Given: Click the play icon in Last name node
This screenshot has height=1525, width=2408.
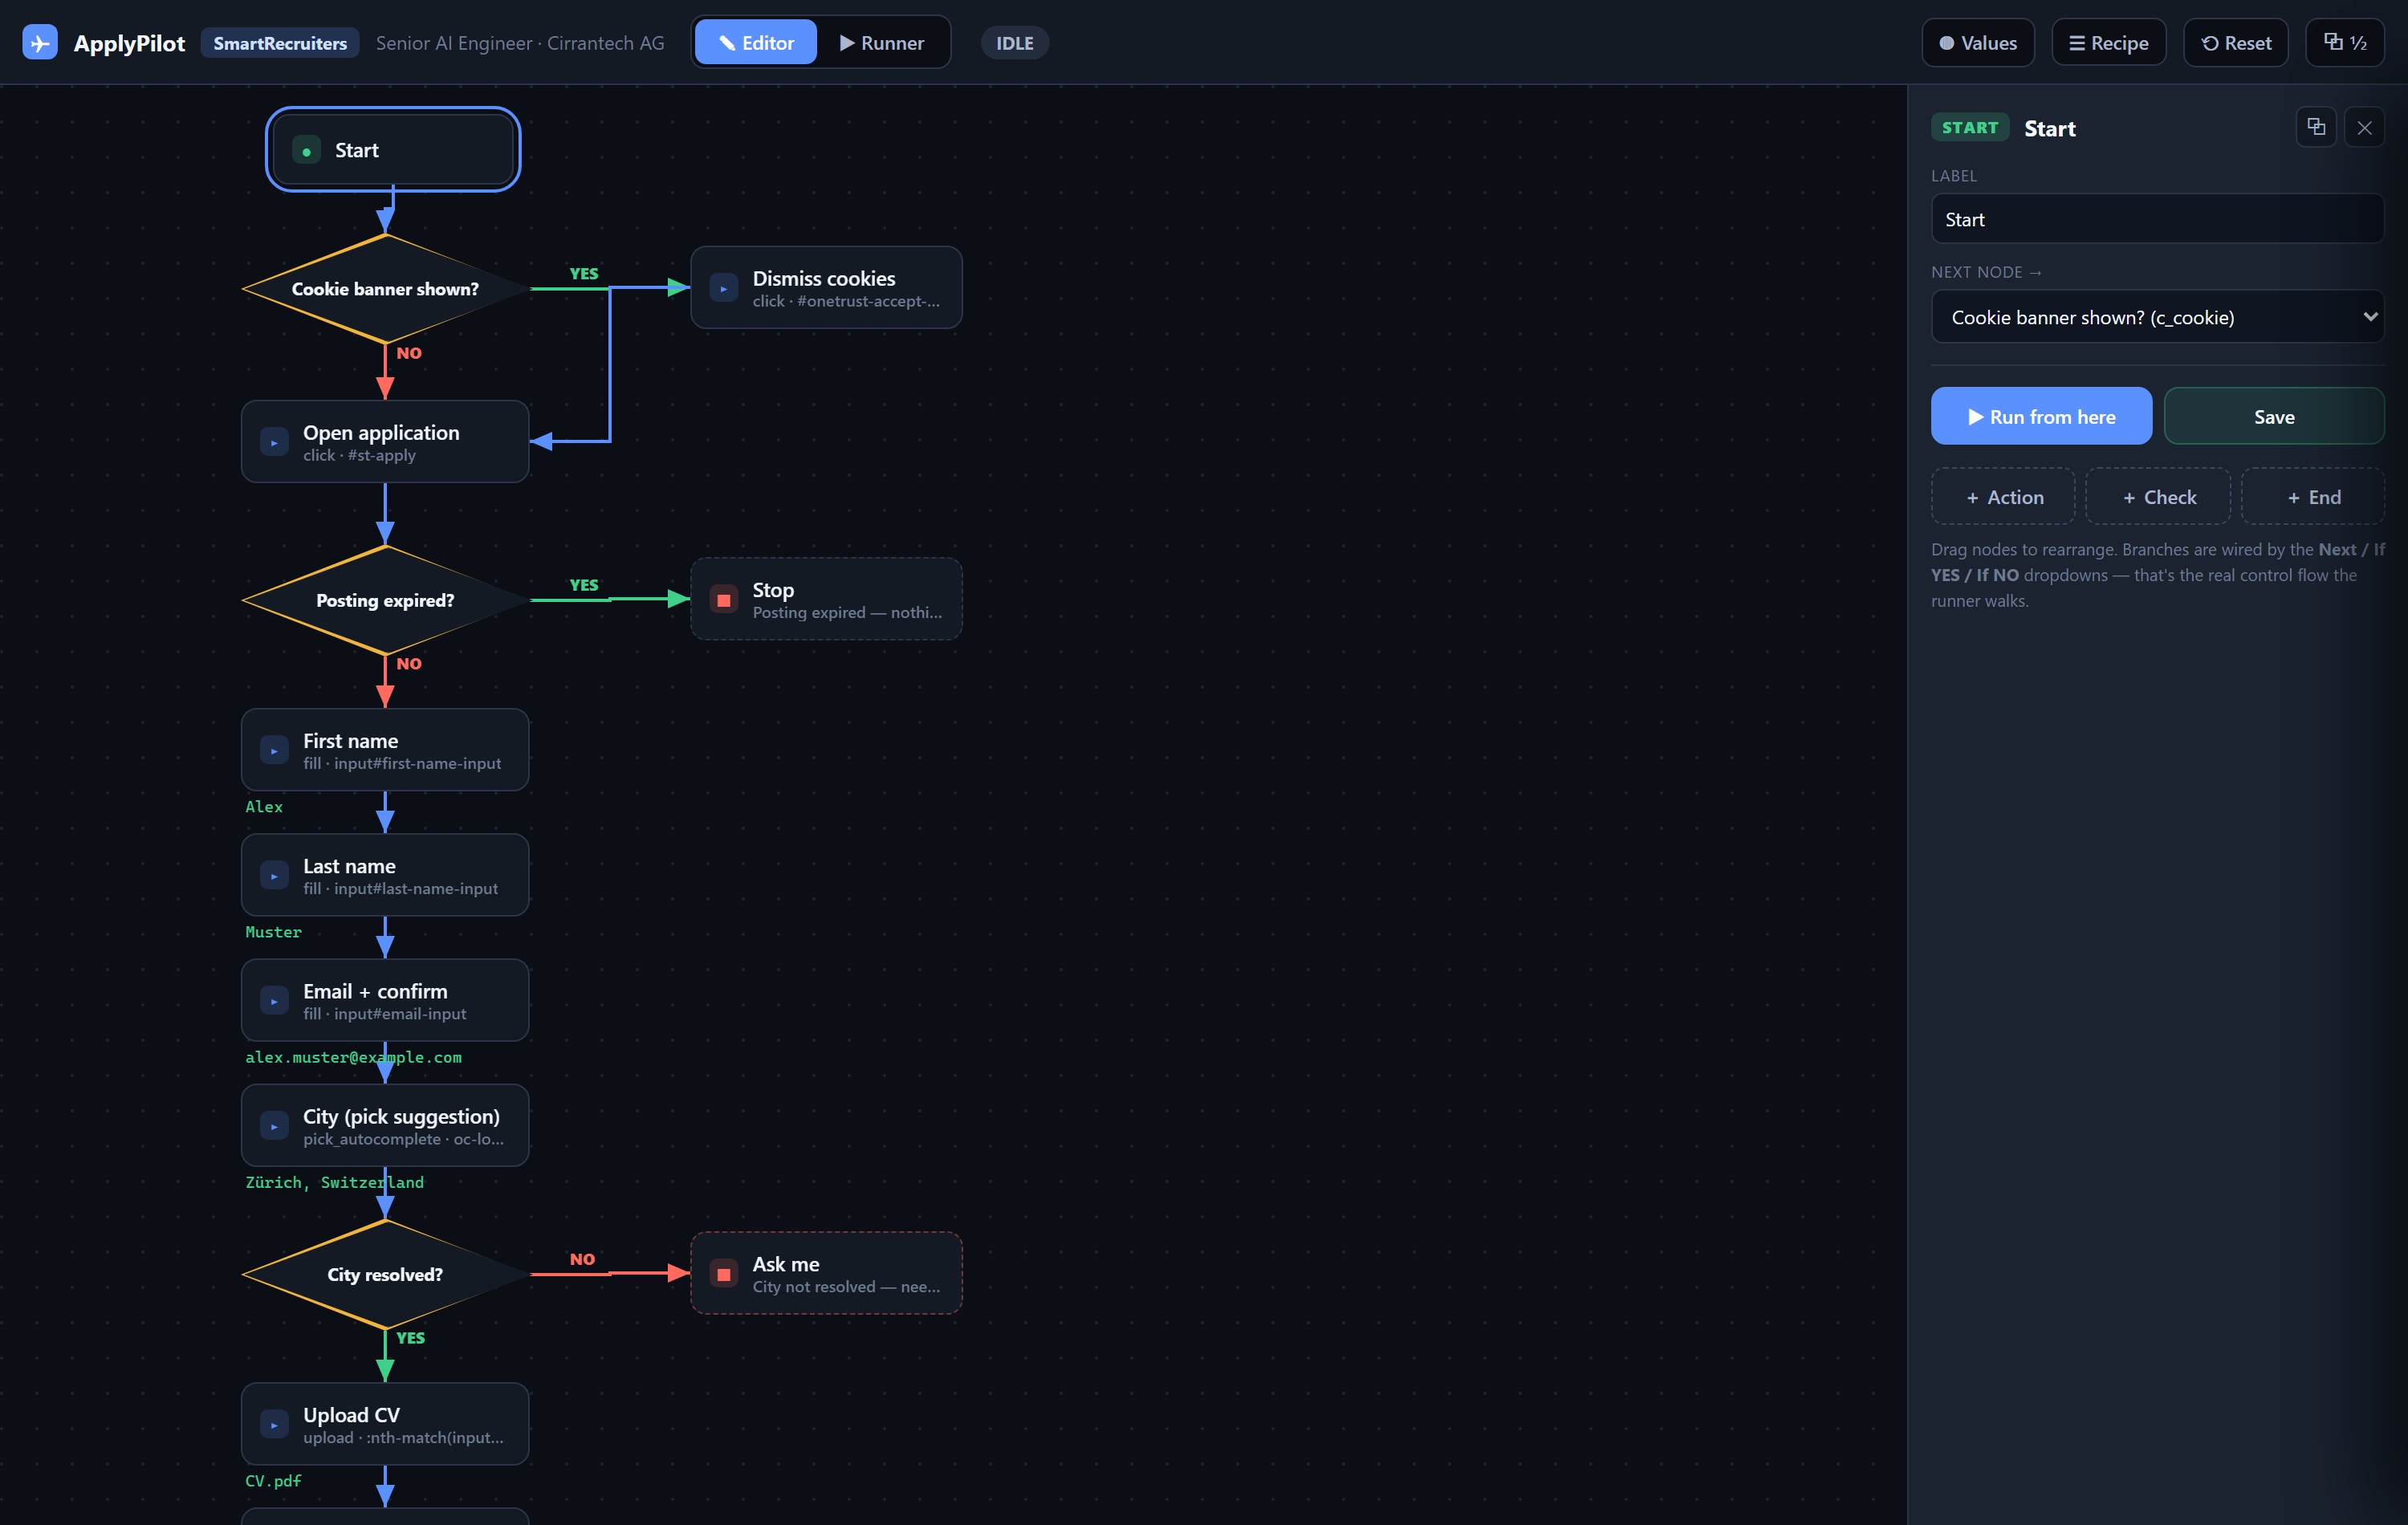Looking at the screenshot, I should pyautogui.click(x=274, y=876).
